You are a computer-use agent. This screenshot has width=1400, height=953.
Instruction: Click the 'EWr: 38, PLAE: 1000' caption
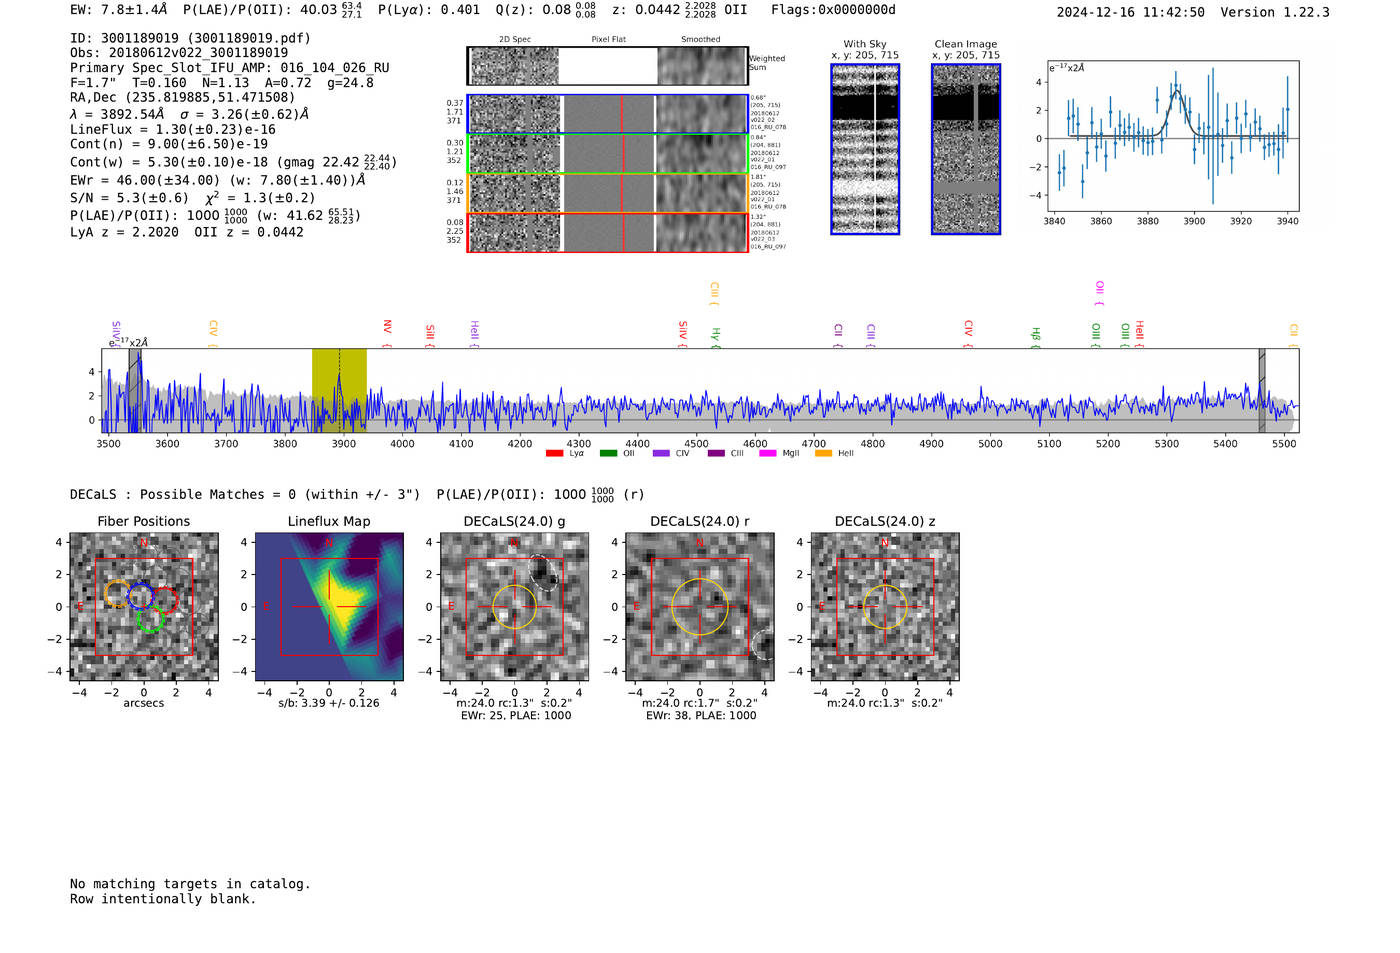coord(701,716)
